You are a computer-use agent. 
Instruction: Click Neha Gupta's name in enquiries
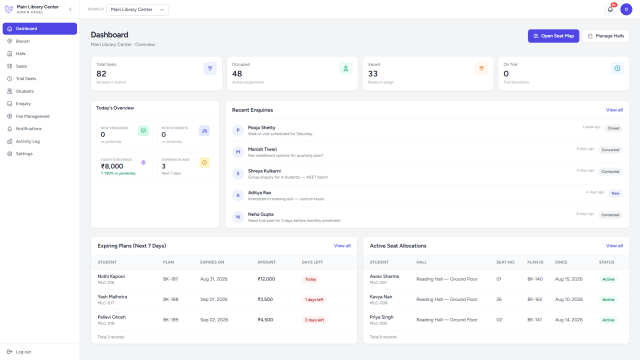(x=261, y=214)
